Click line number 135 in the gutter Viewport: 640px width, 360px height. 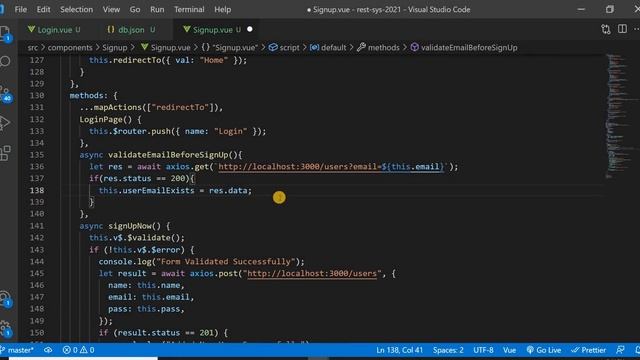pos(37,155)
